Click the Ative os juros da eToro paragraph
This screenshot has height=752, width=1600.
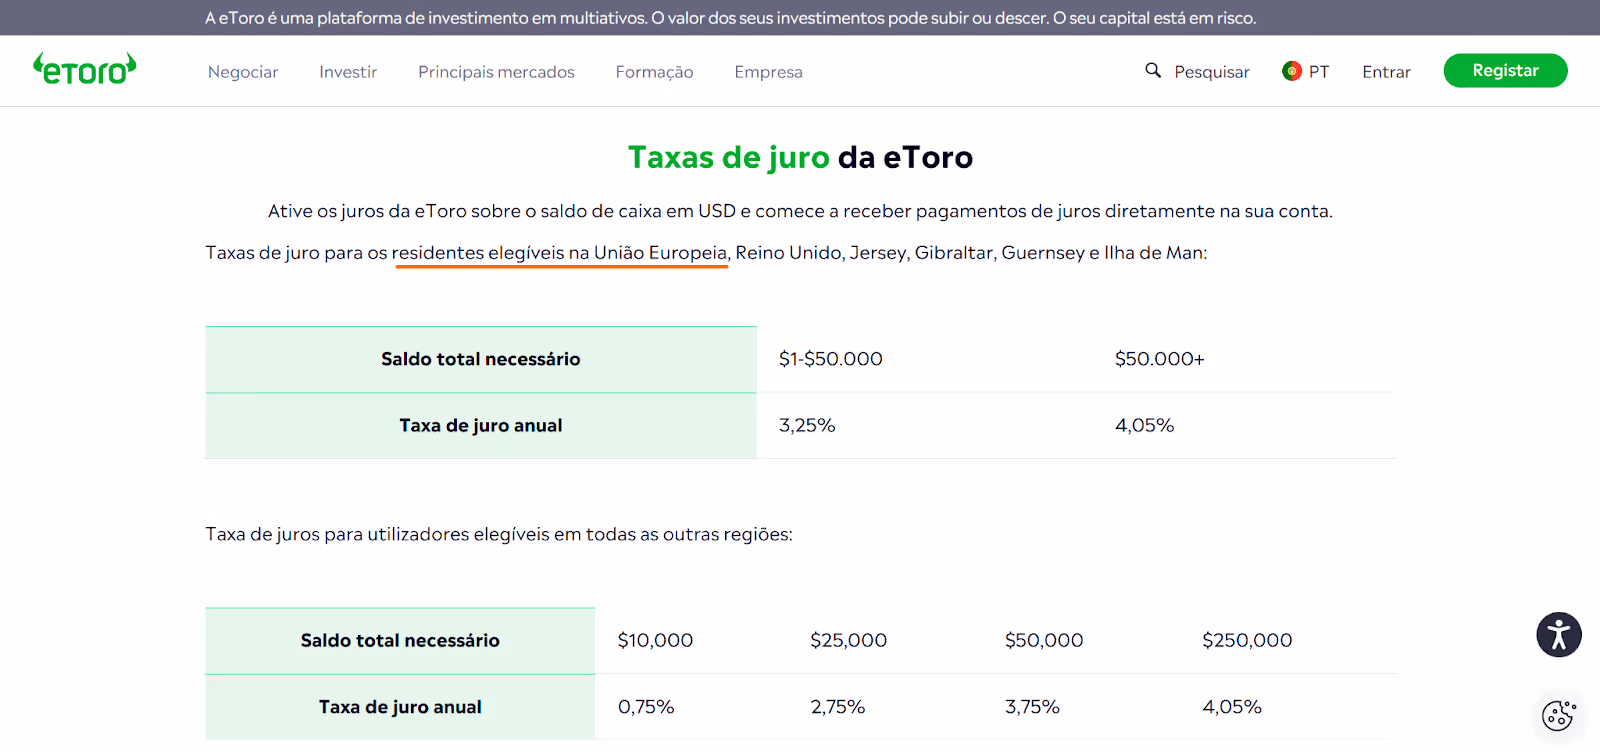[800, 211]
